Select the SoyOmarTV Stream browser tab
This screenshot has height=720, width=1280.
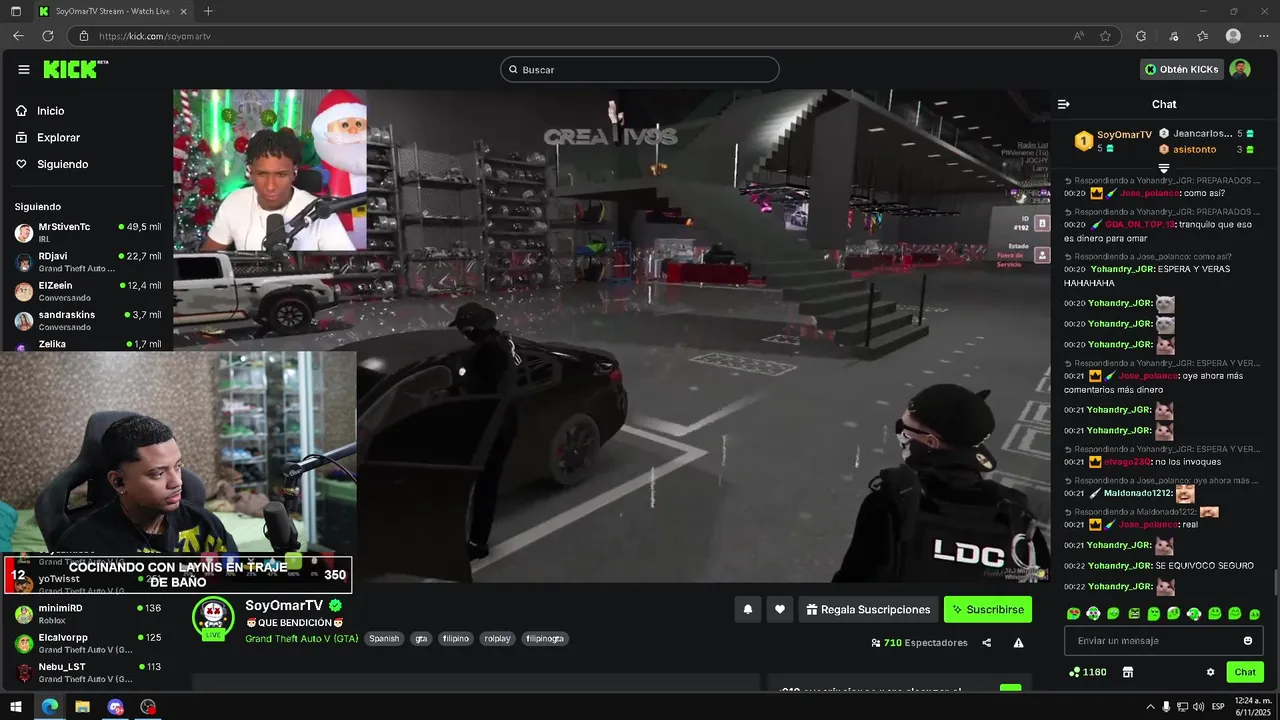click(110, 11)
